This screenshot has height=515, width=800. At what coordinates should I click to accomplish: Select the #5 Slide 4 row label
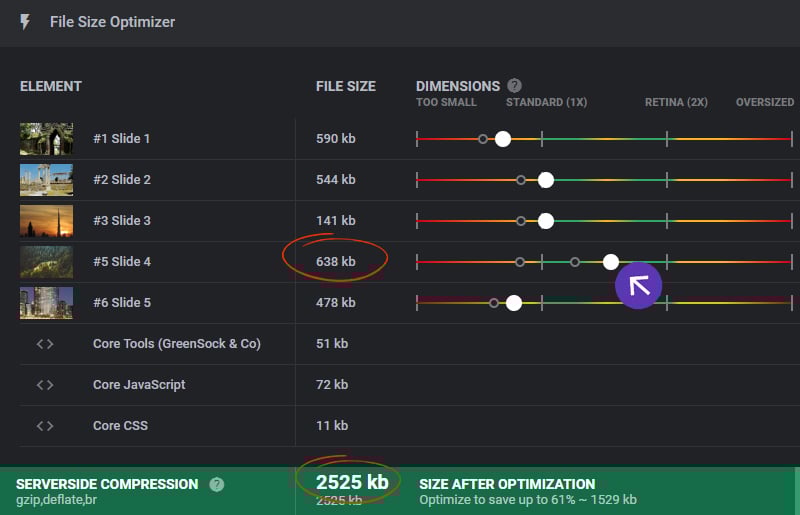click(x=122, y=262)
